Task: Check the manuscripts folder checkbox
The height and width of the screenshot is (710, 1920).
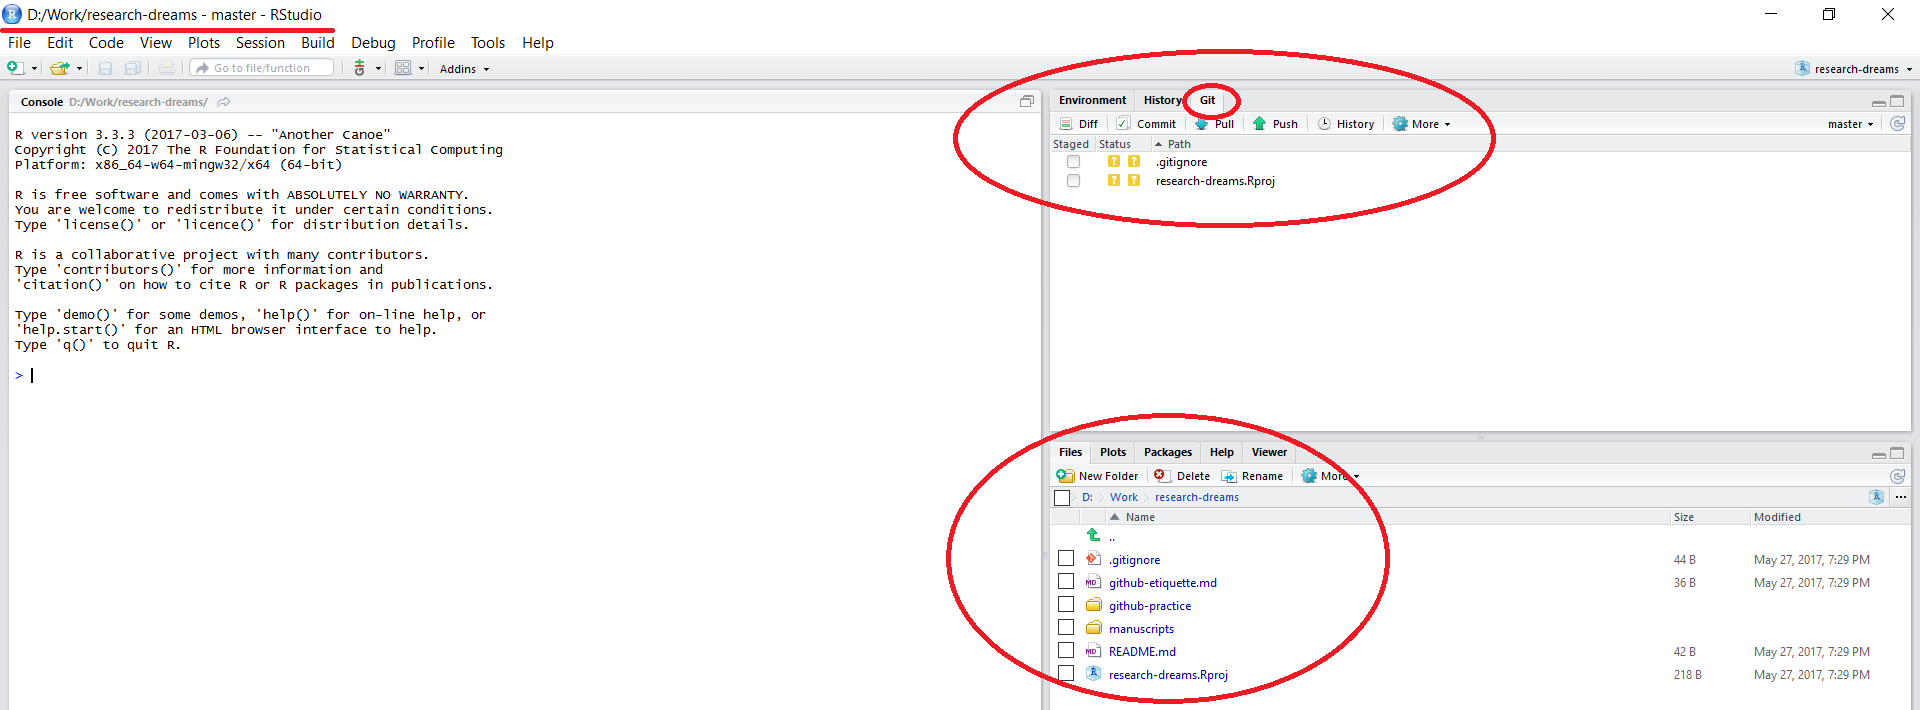Action: click(x=1066, y=628)
